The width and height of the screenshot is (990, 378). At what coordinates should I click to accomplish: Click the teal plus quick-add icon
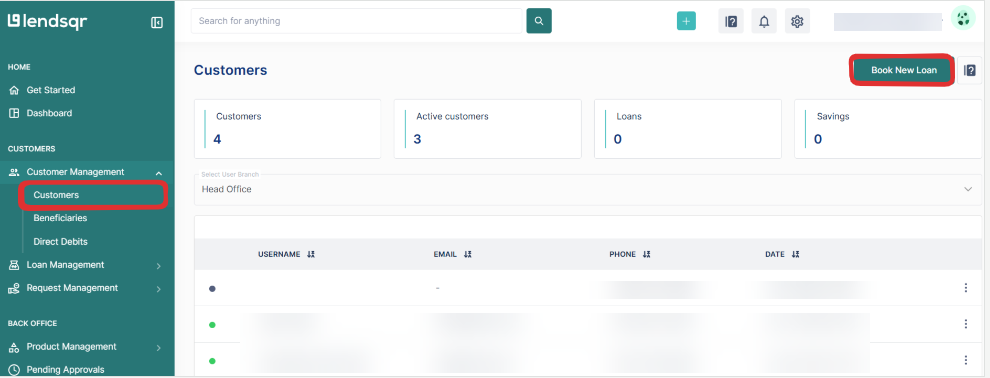(x=686, y=21)
